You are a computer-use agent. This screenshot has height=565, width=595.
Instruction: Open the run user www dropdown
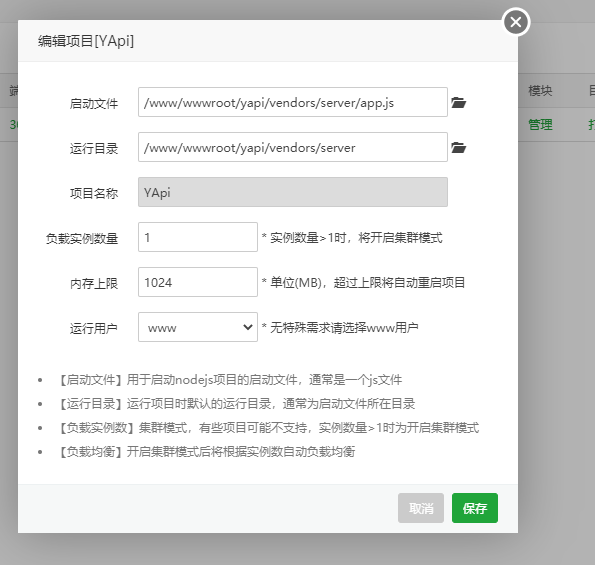pos(198,327)
